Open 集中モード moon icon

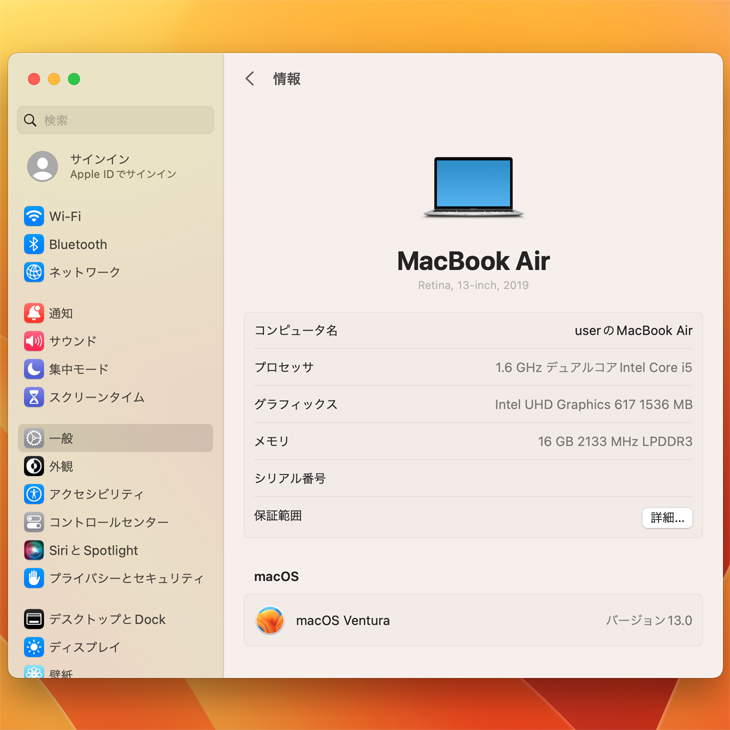click(34, 369)
